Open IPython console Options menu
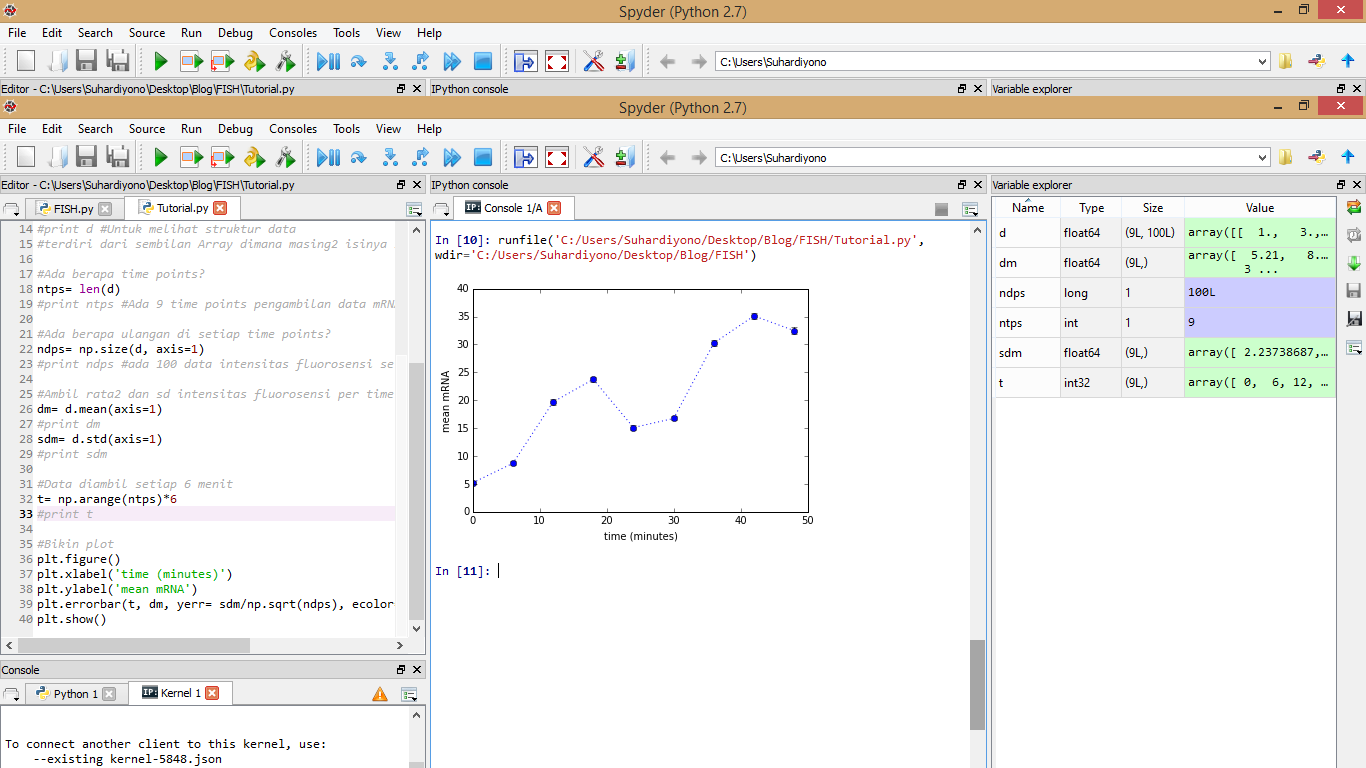Viewport: 1366px width, 768px height. (969, 209)
